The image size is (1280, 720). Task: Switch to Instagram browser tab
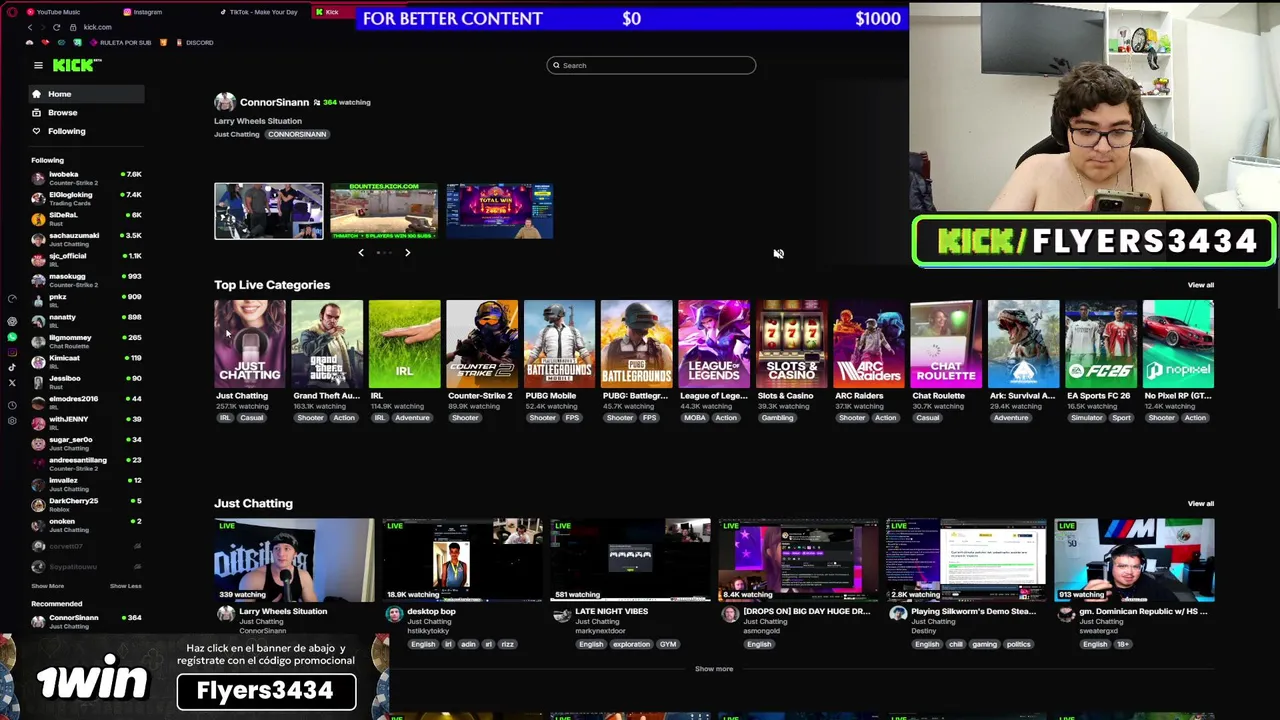click(x=147, y=12)
